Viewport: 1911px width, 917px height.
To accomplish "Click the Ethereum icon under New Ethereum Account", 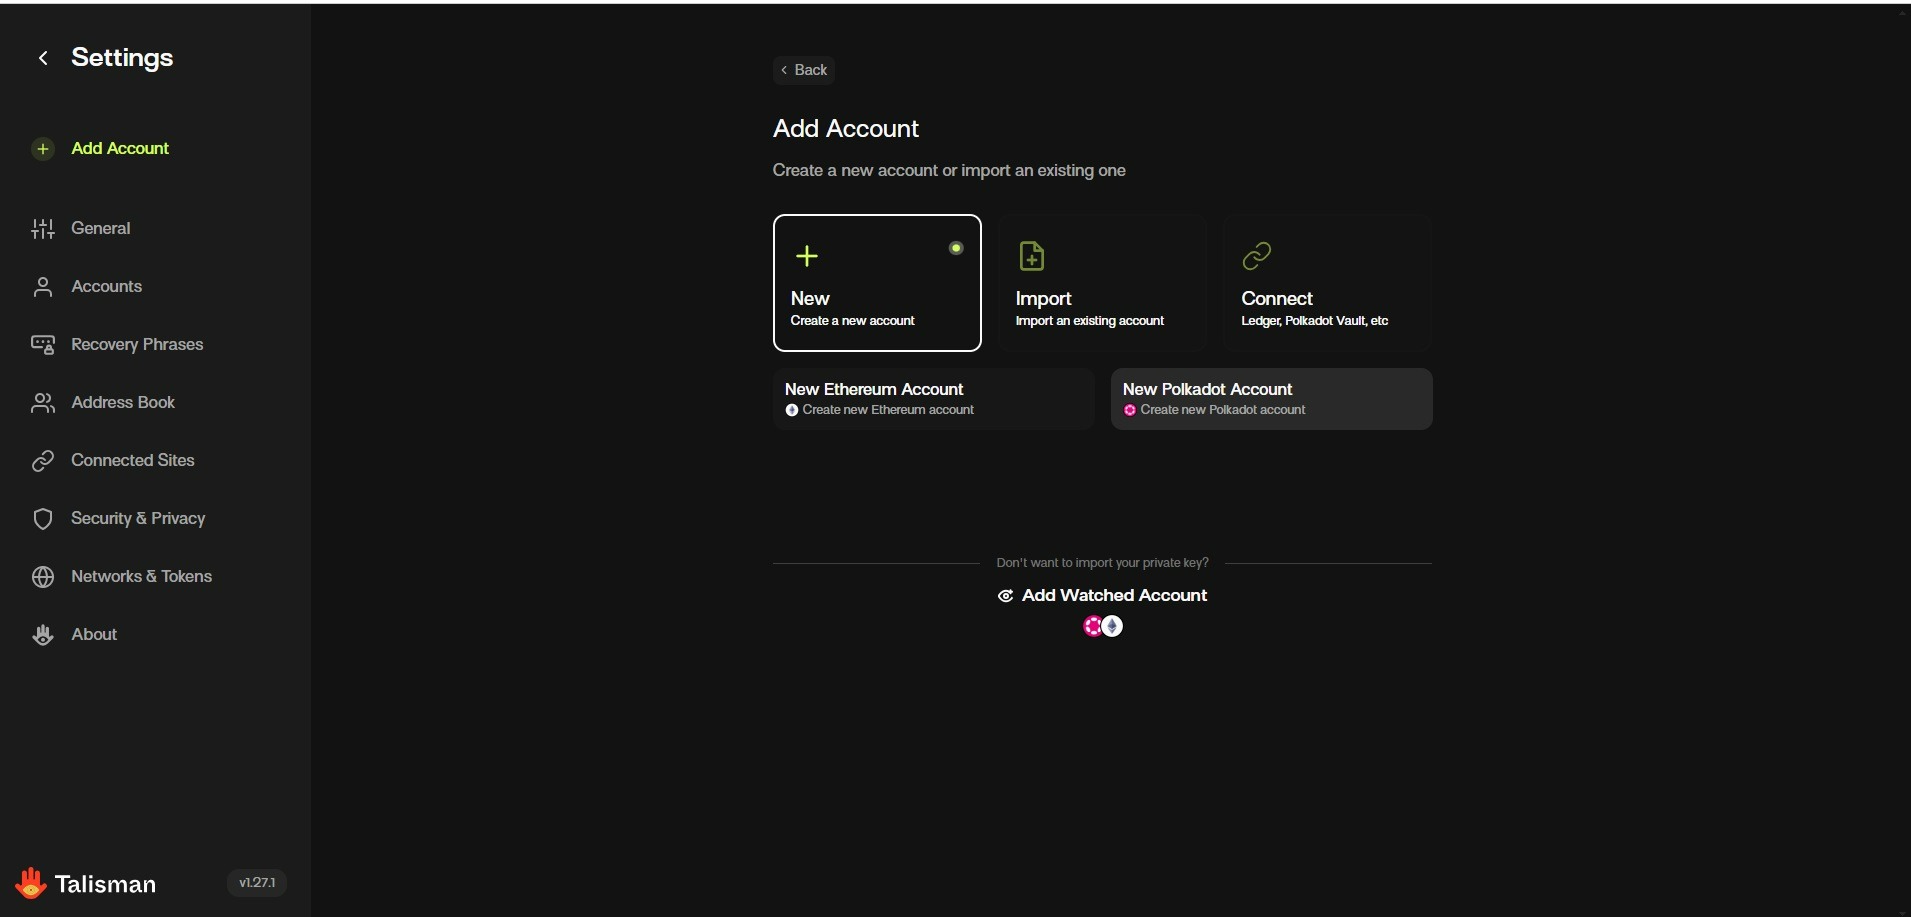I will (792, 410).
